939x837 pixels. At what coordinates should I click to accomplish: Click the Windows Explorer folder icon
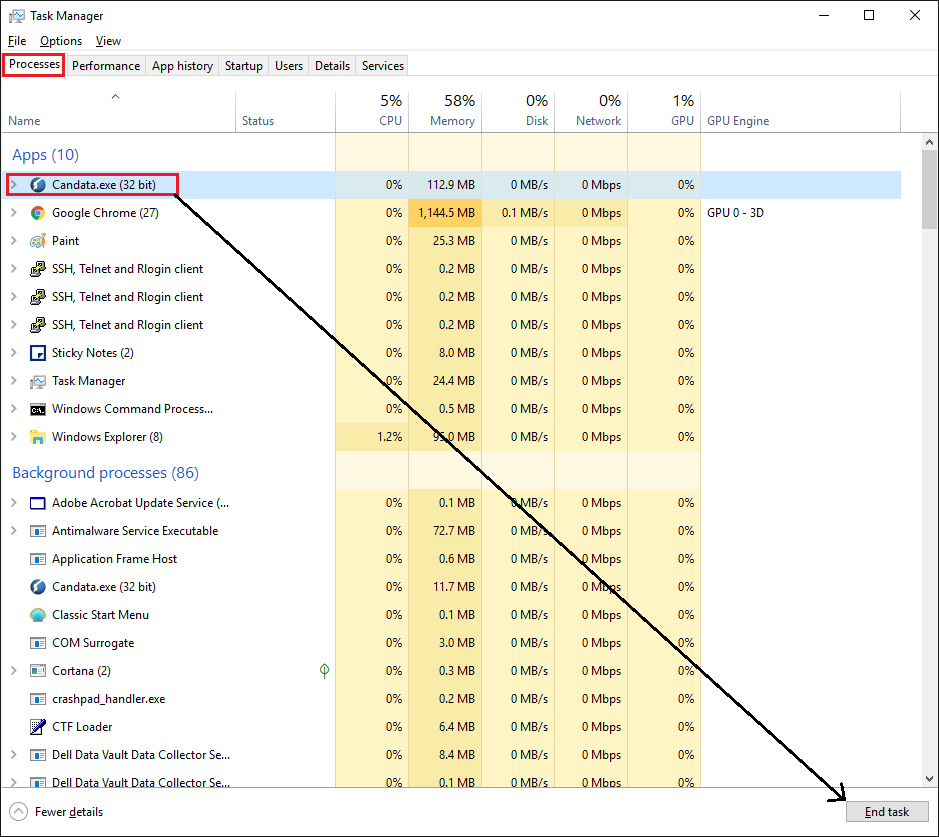coord(38,437)
